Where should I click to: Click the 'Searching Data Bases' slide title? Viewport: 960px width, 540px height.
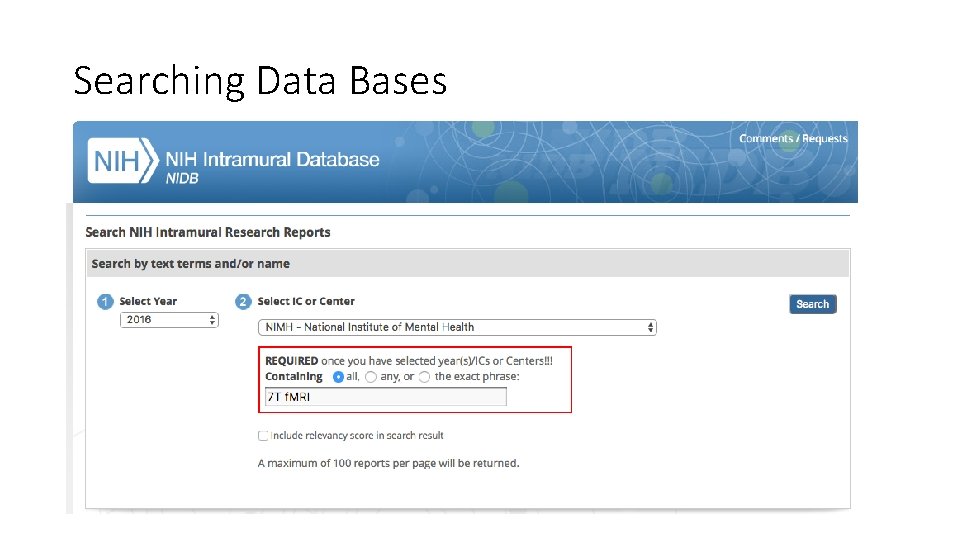(x=260, y=81)
